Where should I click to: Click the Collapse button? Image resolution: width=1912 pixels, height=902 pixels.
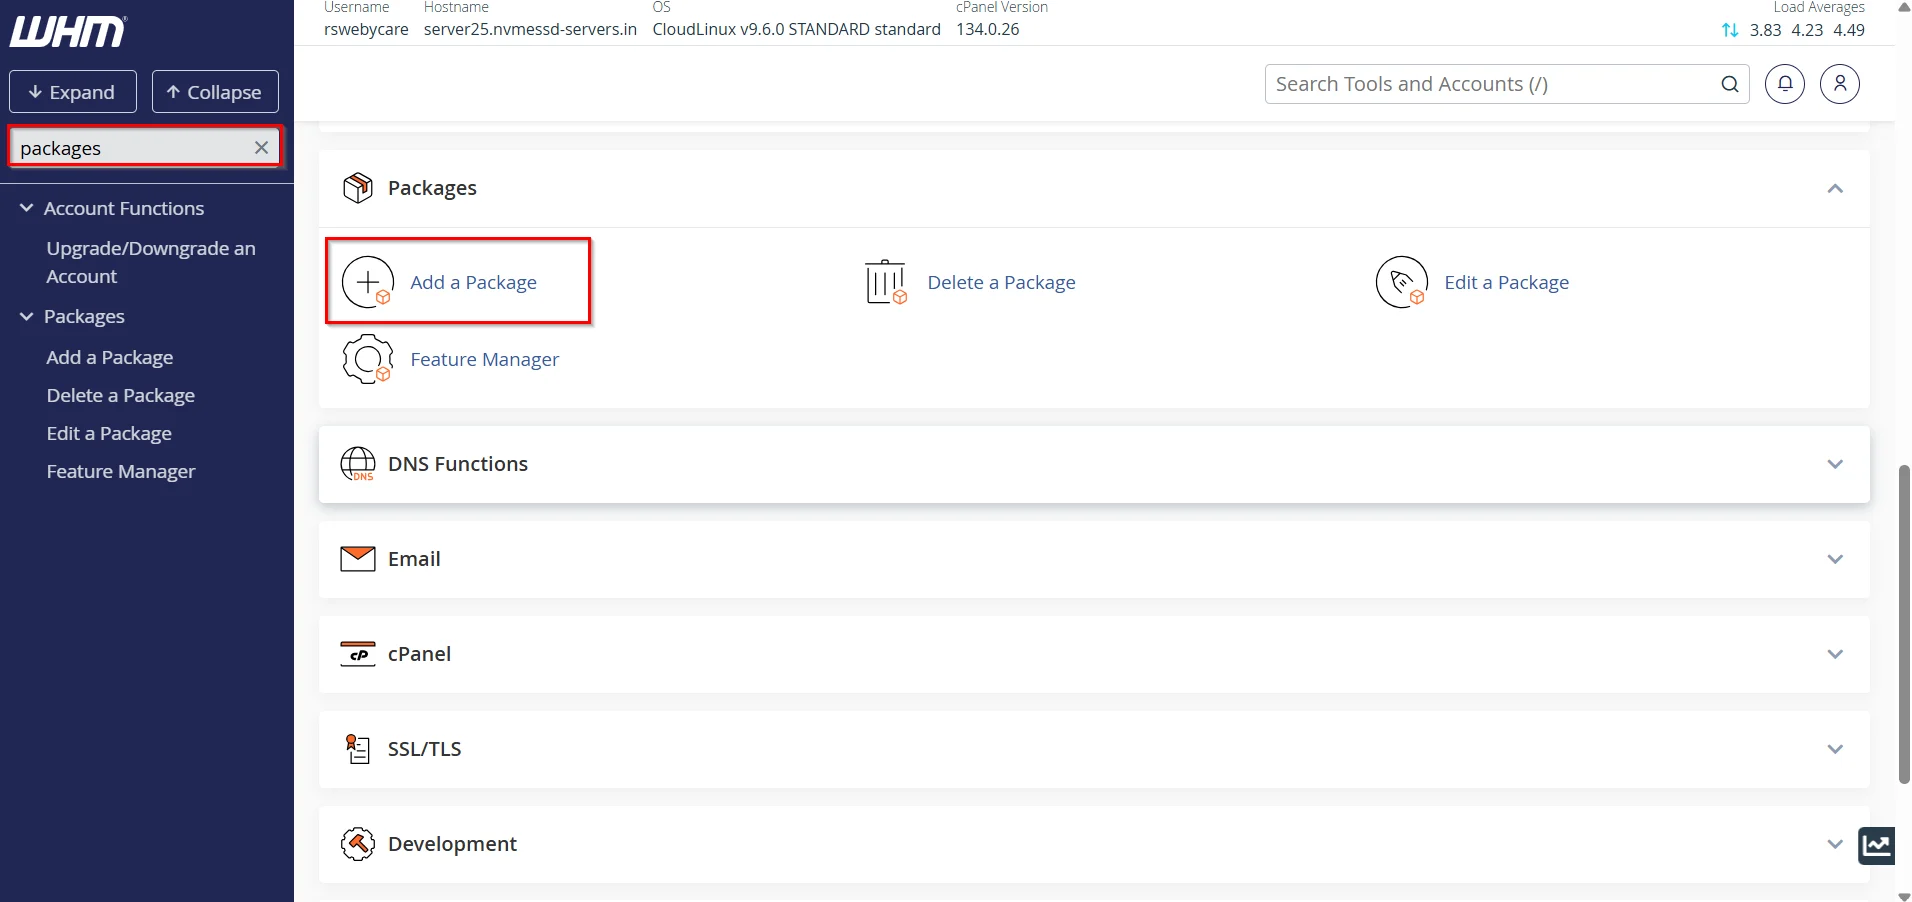(215, 92)
